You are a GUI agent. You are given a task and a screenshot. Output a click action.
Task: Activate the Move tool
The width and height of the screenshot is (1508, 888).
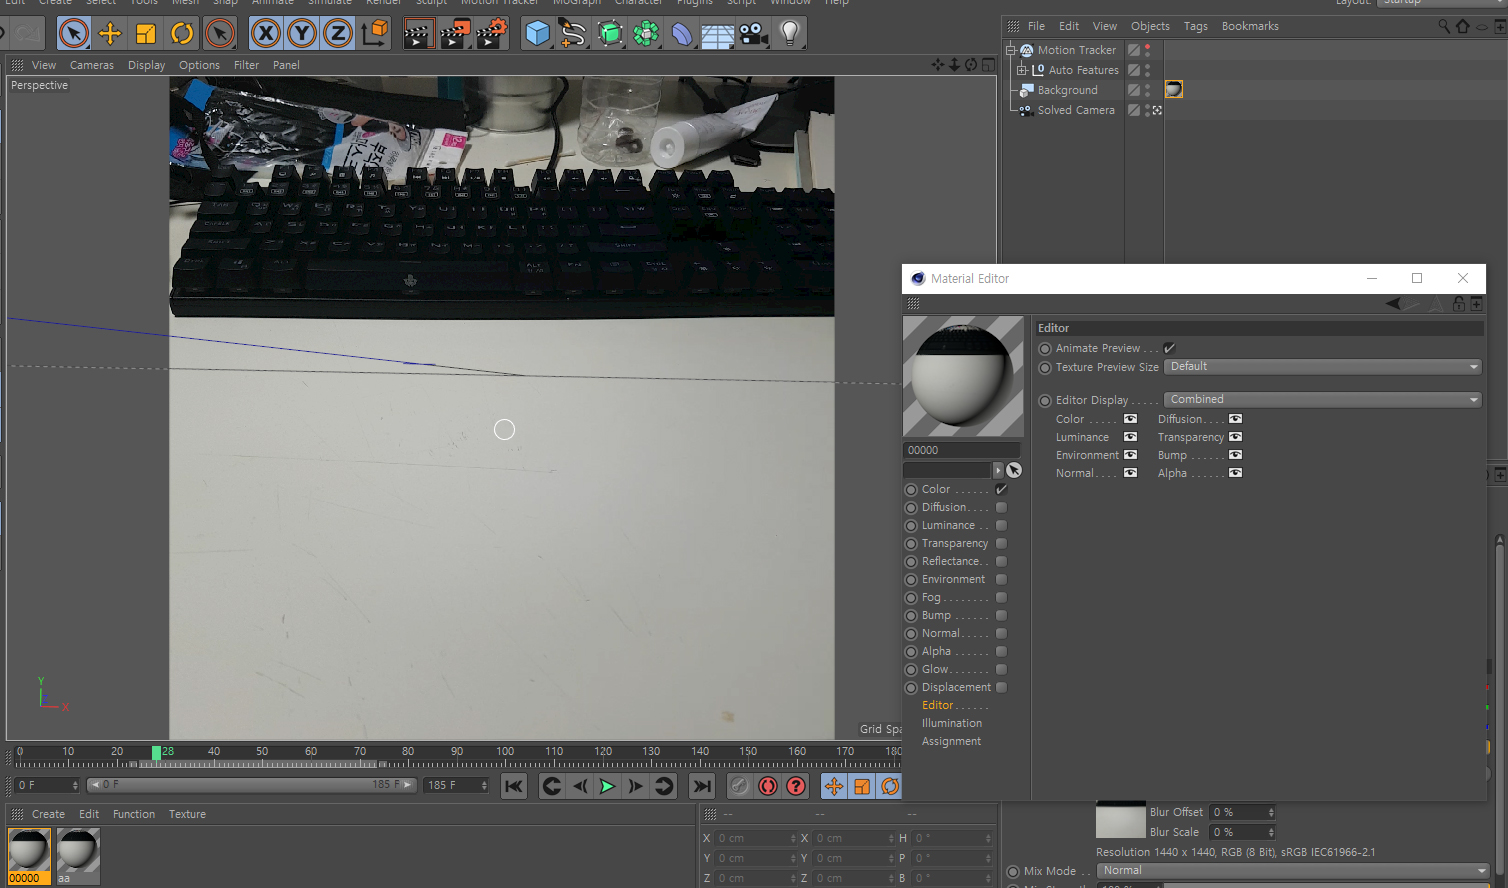tap(110, 33)
